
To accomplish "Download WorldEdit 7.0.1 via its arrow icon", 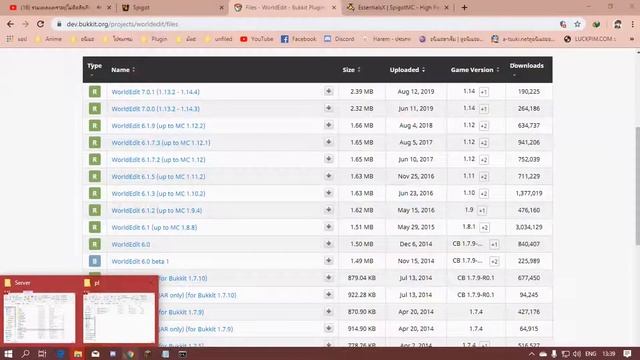I will point(329,91).
